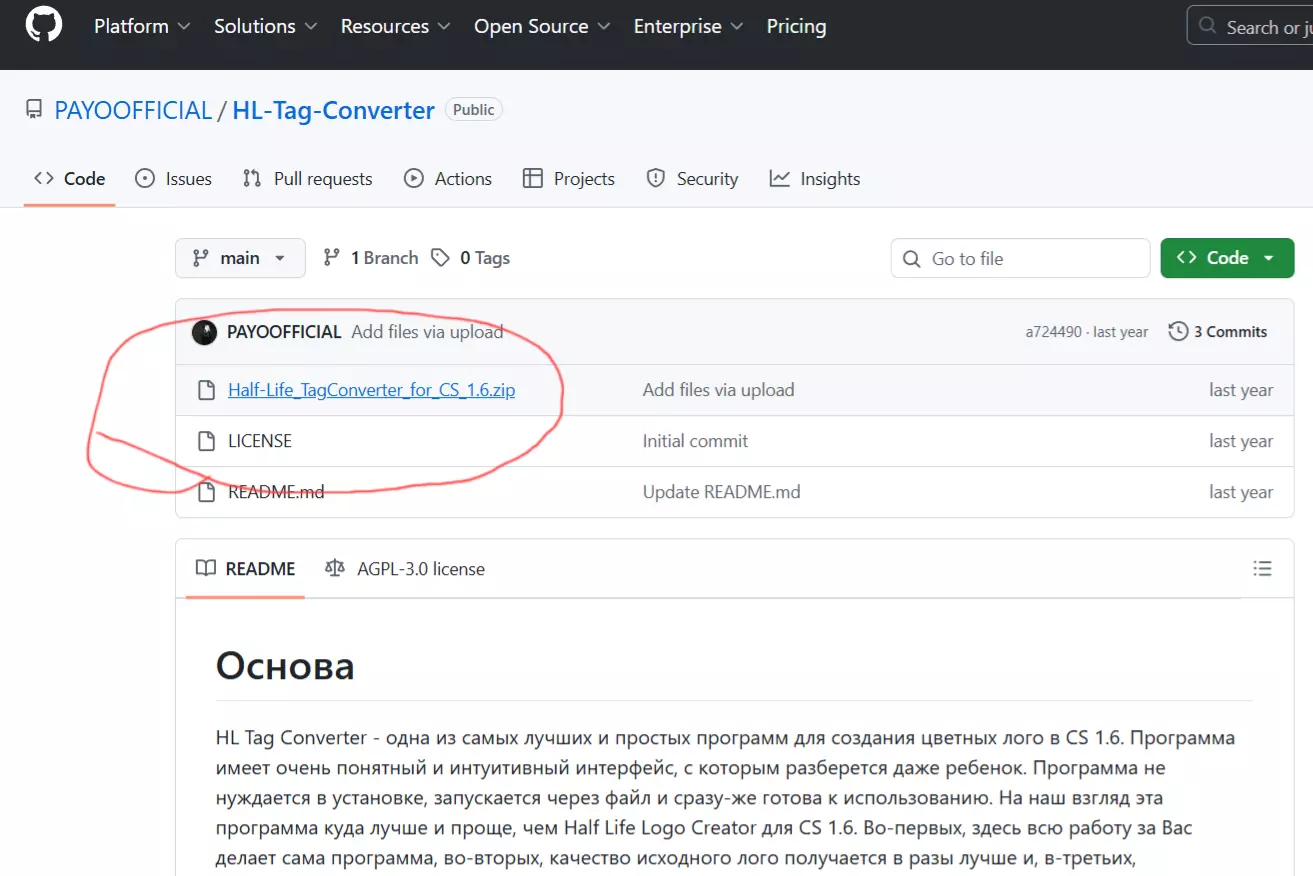Screen dimensions: 1313x876
Task: Open the PAYOOFFICIAL owner profile link
Action: 133,110
